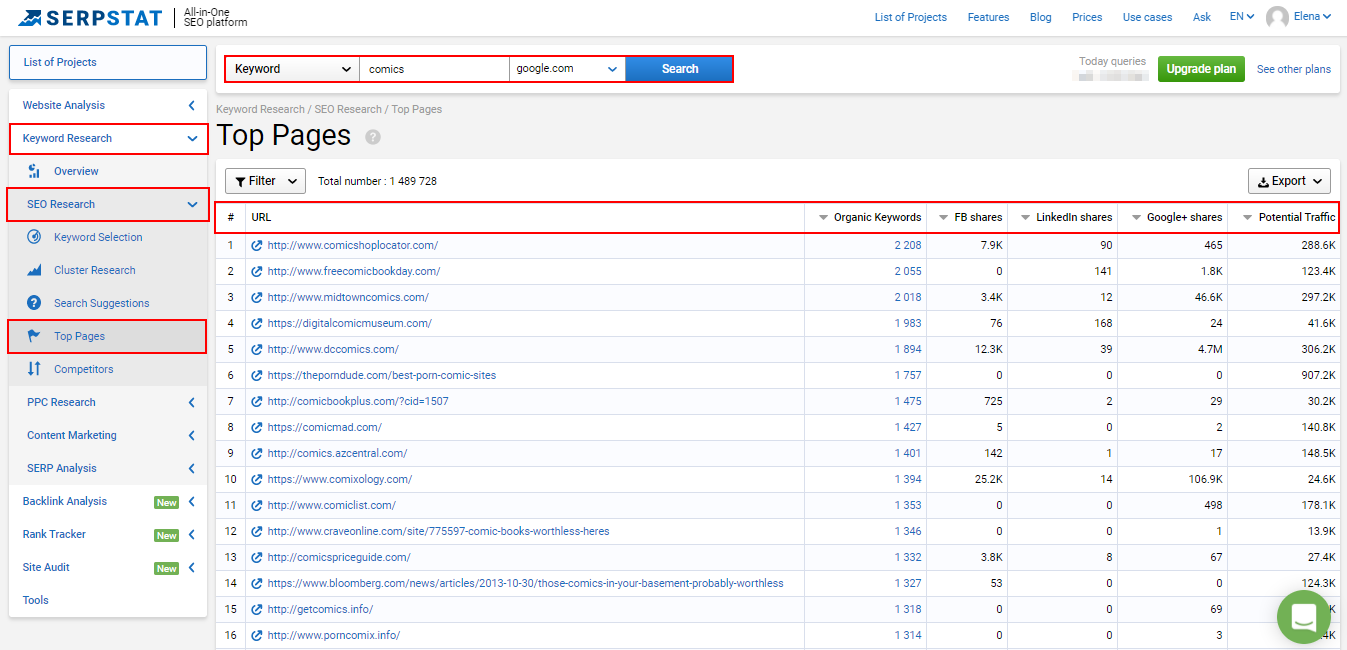Sort by LinkedIn shares column
This screenshot has height=650, width=1347.
[x=1066, y=217]
